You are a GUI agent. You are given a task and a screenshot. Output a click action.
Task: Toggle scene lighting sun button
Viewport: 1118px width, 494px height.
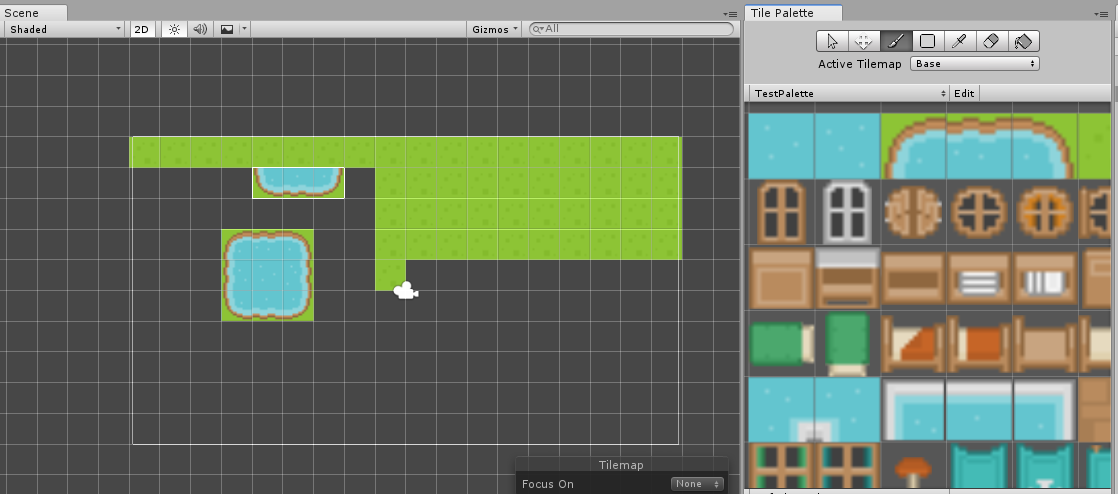[x=174, y=29]
